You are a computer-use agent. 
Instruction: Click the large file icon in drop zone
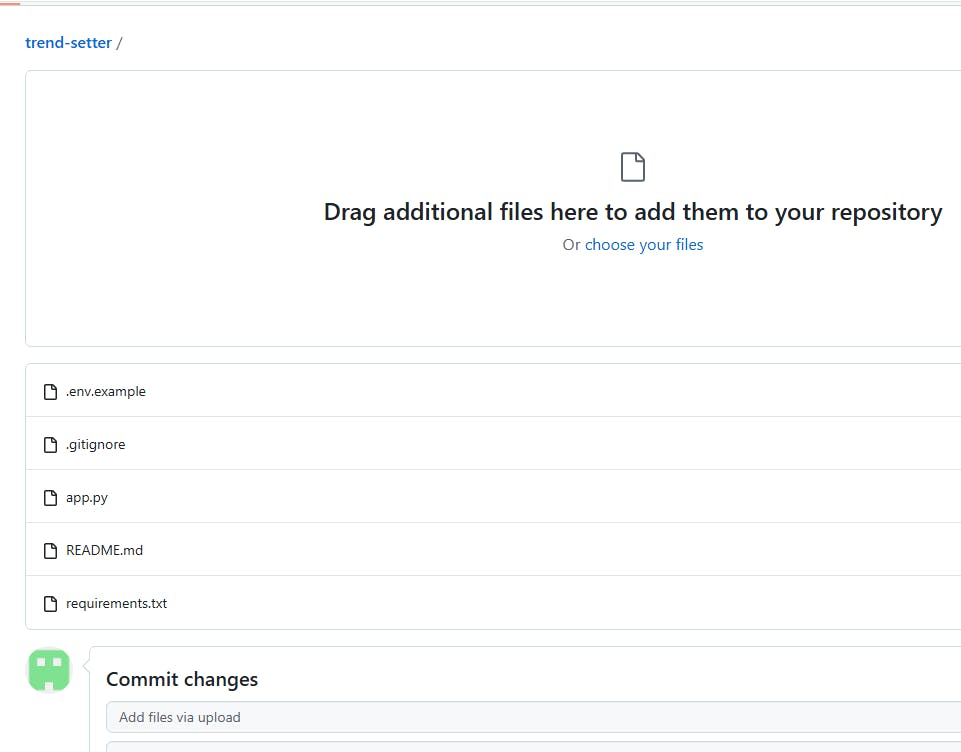click(x=633, y=167)
